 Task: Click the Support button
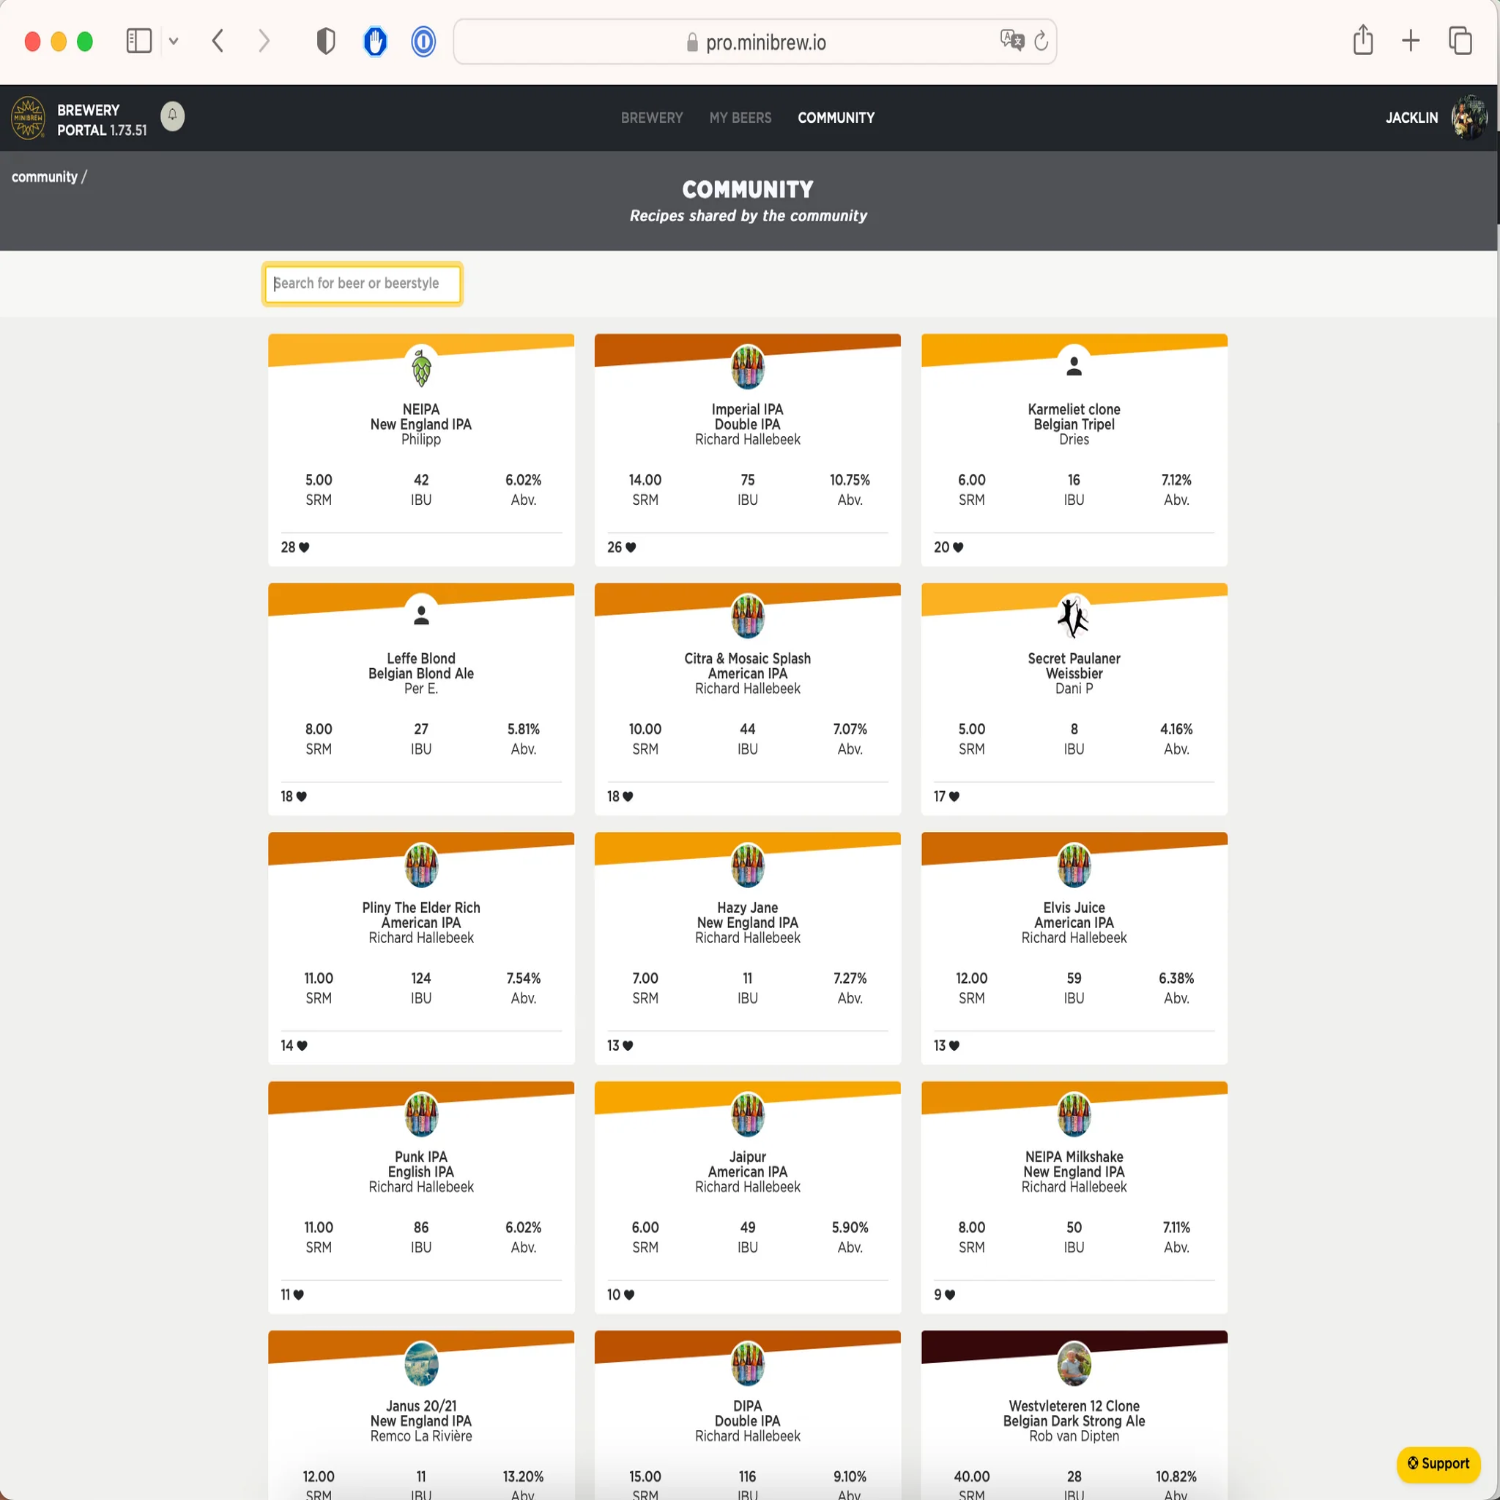click(x=1438, y=1463)
